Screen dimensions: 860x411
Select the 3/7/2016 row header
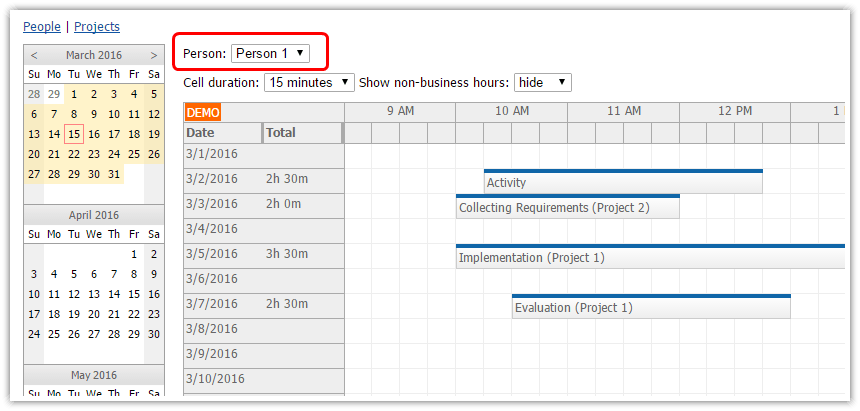[x=264, y=306]
